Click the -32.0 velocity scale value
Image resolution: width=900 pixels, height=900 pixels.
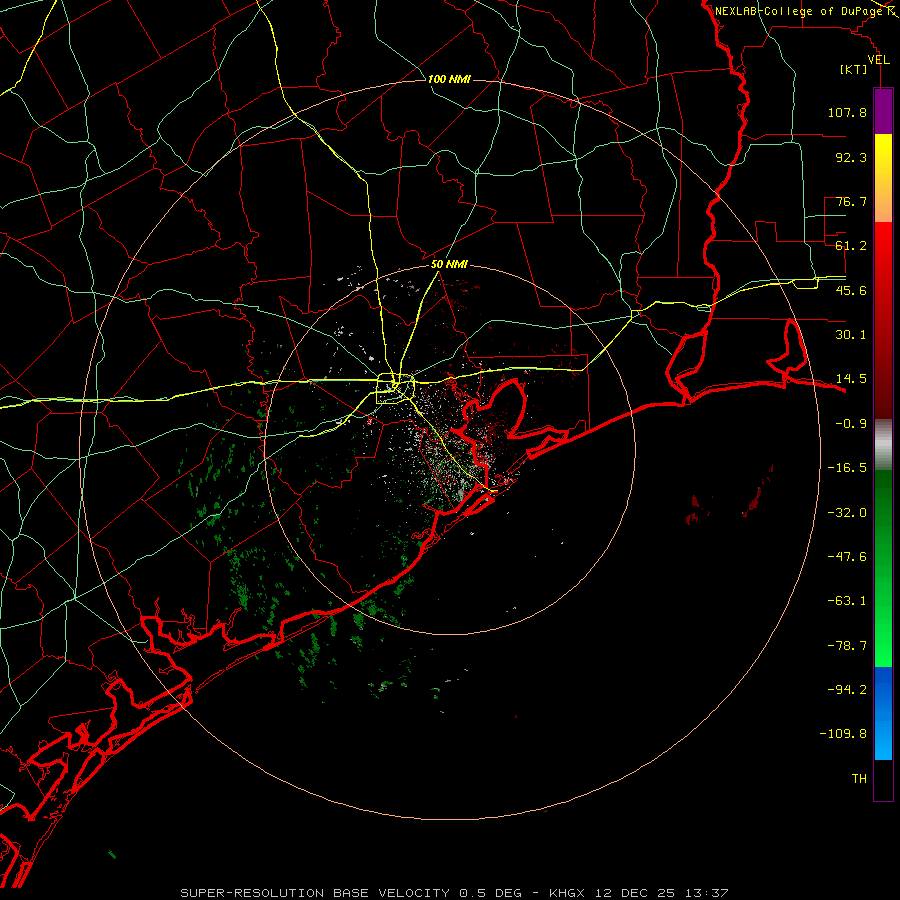(x=847, y=513)
